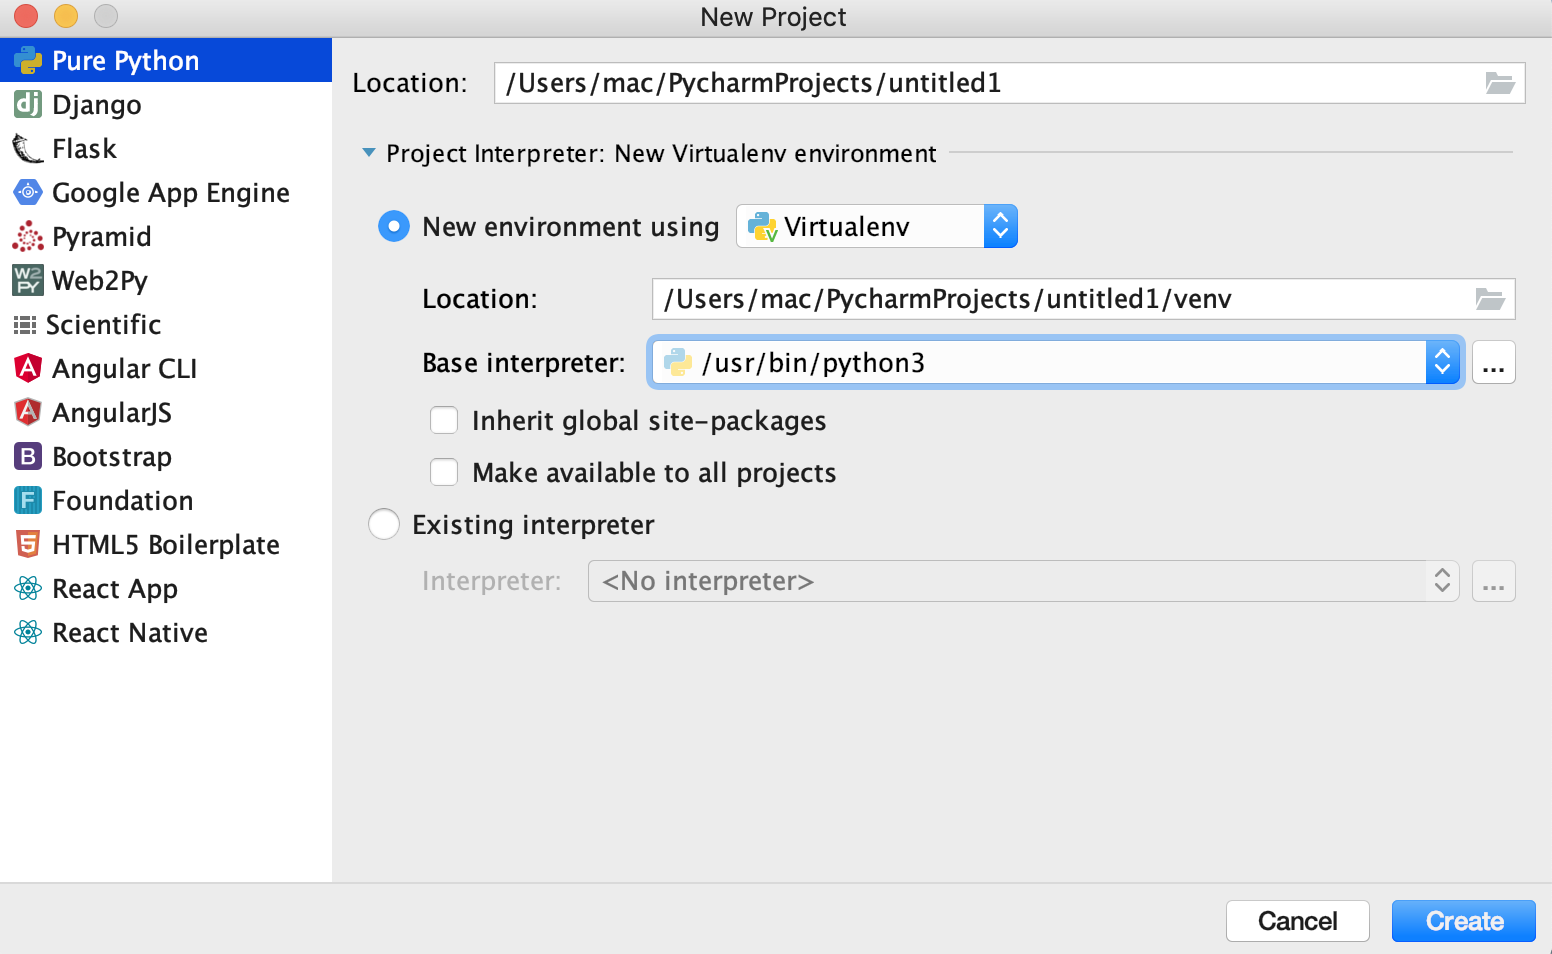Click the Web2Py project icon

[x=28, y=280]
